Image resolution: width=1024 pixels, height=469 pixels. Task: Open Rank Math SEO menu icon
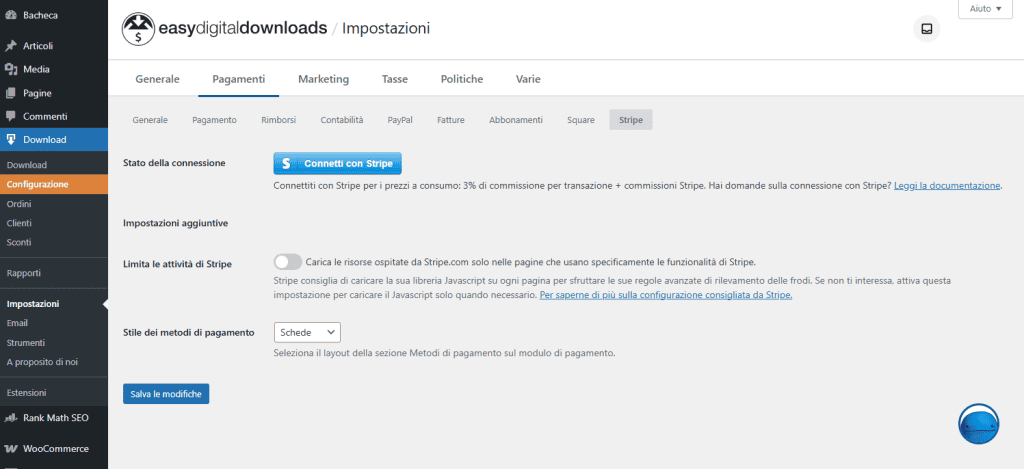[11, 418]
